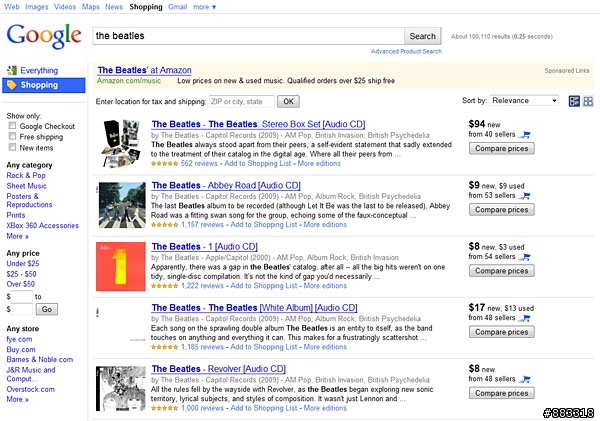600x421 pixels.
Task: Enable Free shipping filter checkbox
Action: click(x=12, y=136)
